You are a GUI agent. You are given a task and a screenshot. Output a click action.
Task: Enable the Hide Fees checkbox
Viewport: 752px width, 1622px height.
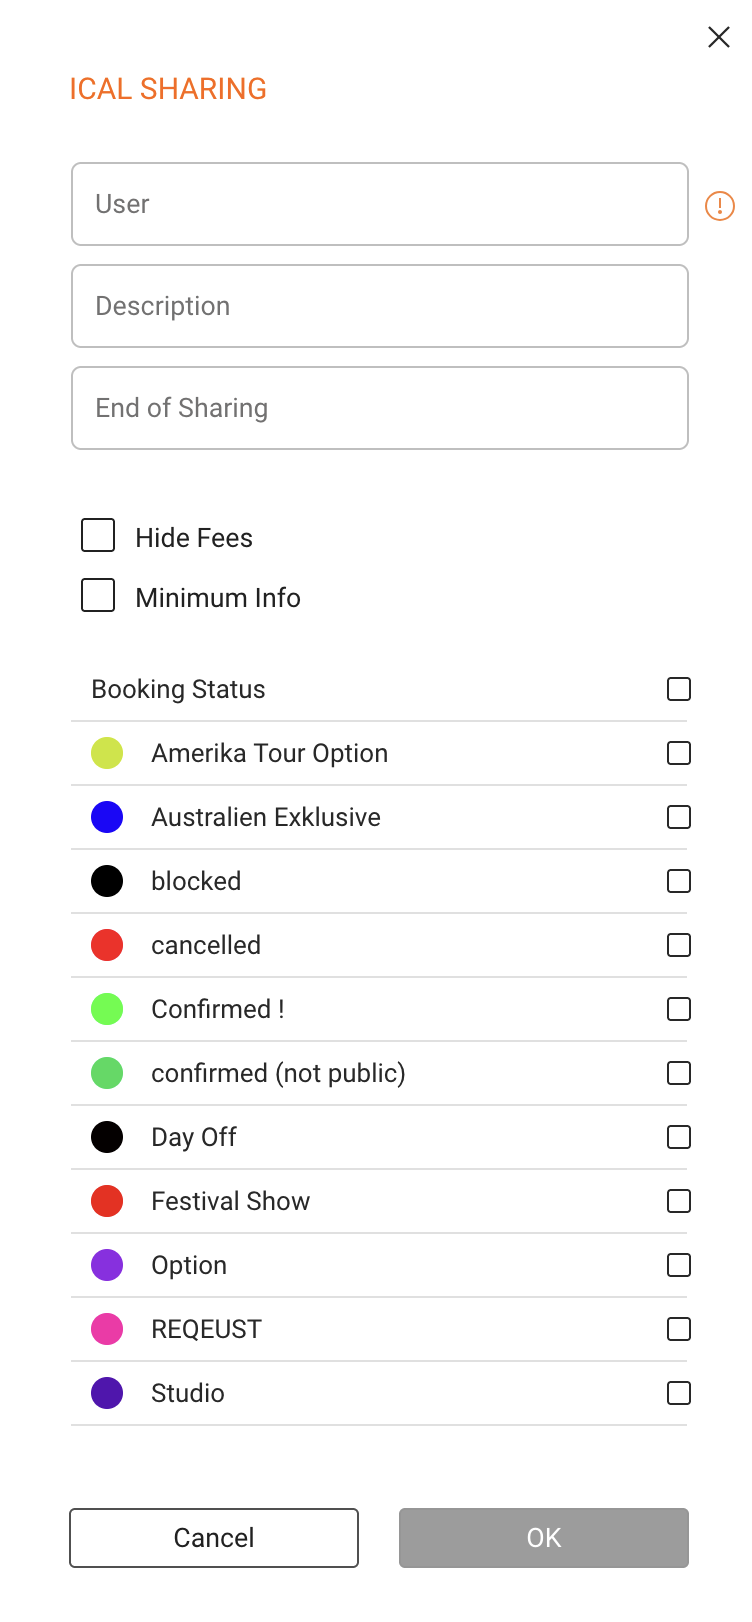(98, 535)
